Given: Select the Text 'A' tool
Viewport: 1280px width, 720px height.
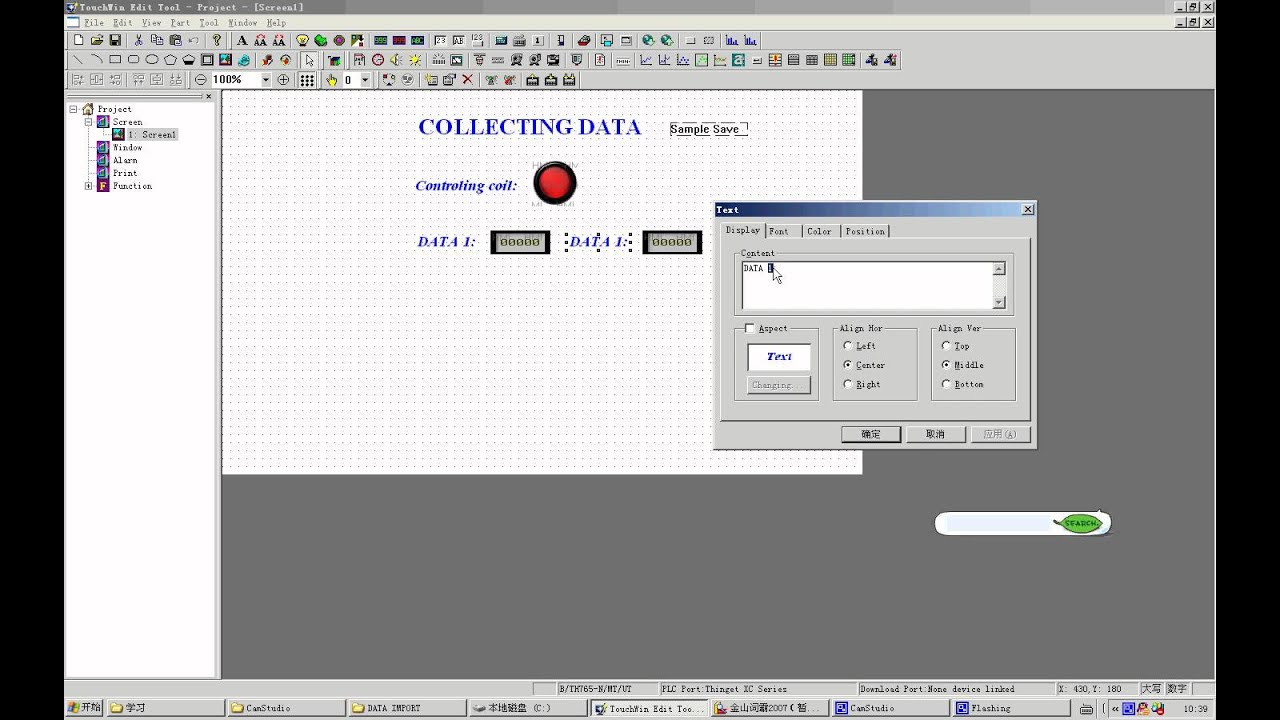Looking at the screenshot, I should tap(242, 40).
